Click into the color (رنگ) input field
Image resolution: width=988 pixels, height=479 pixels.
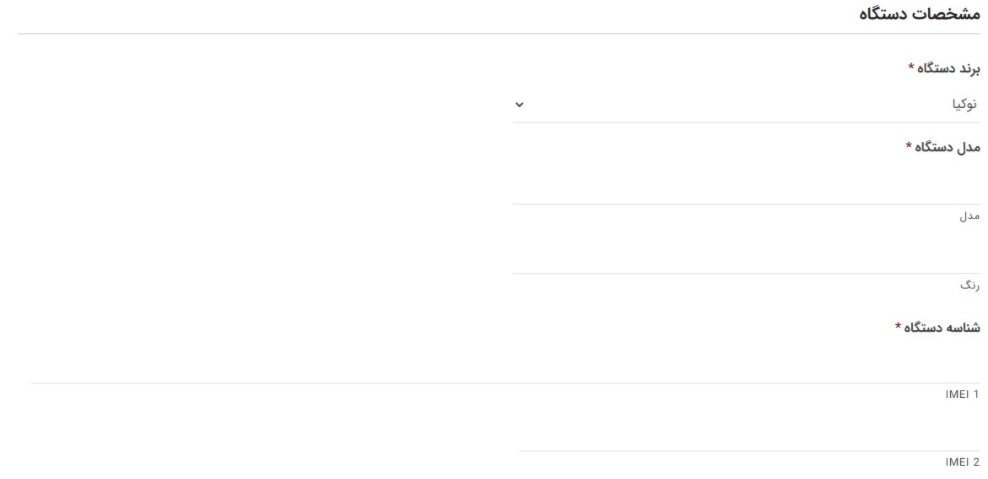(746, 256)
